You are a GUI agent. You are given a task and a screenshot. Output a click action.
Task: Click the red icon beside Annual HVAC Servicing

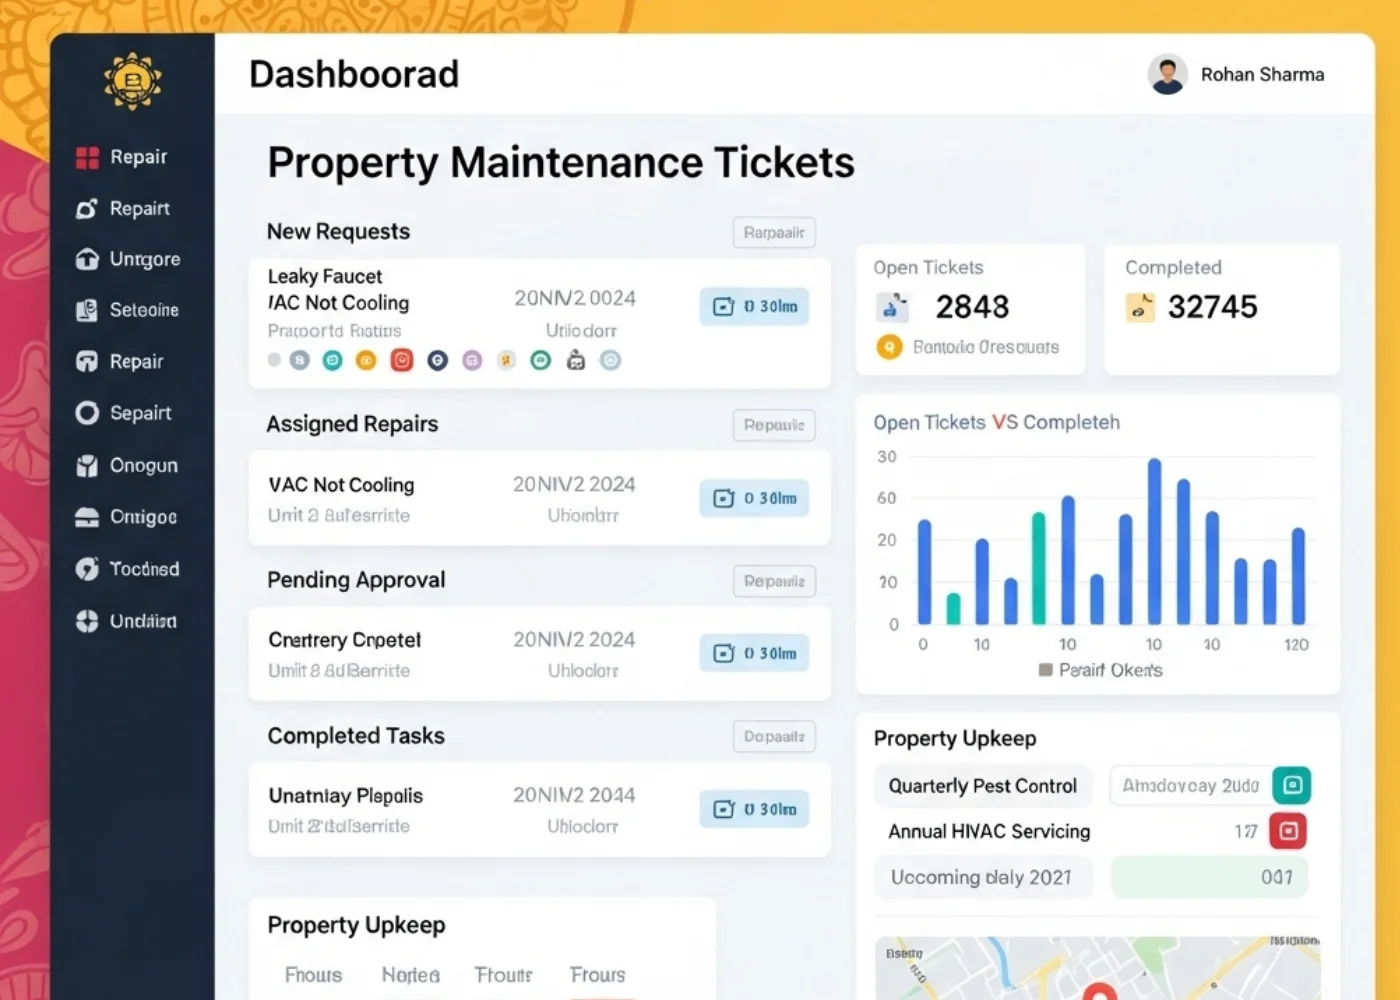click(x=1288, y=831)
